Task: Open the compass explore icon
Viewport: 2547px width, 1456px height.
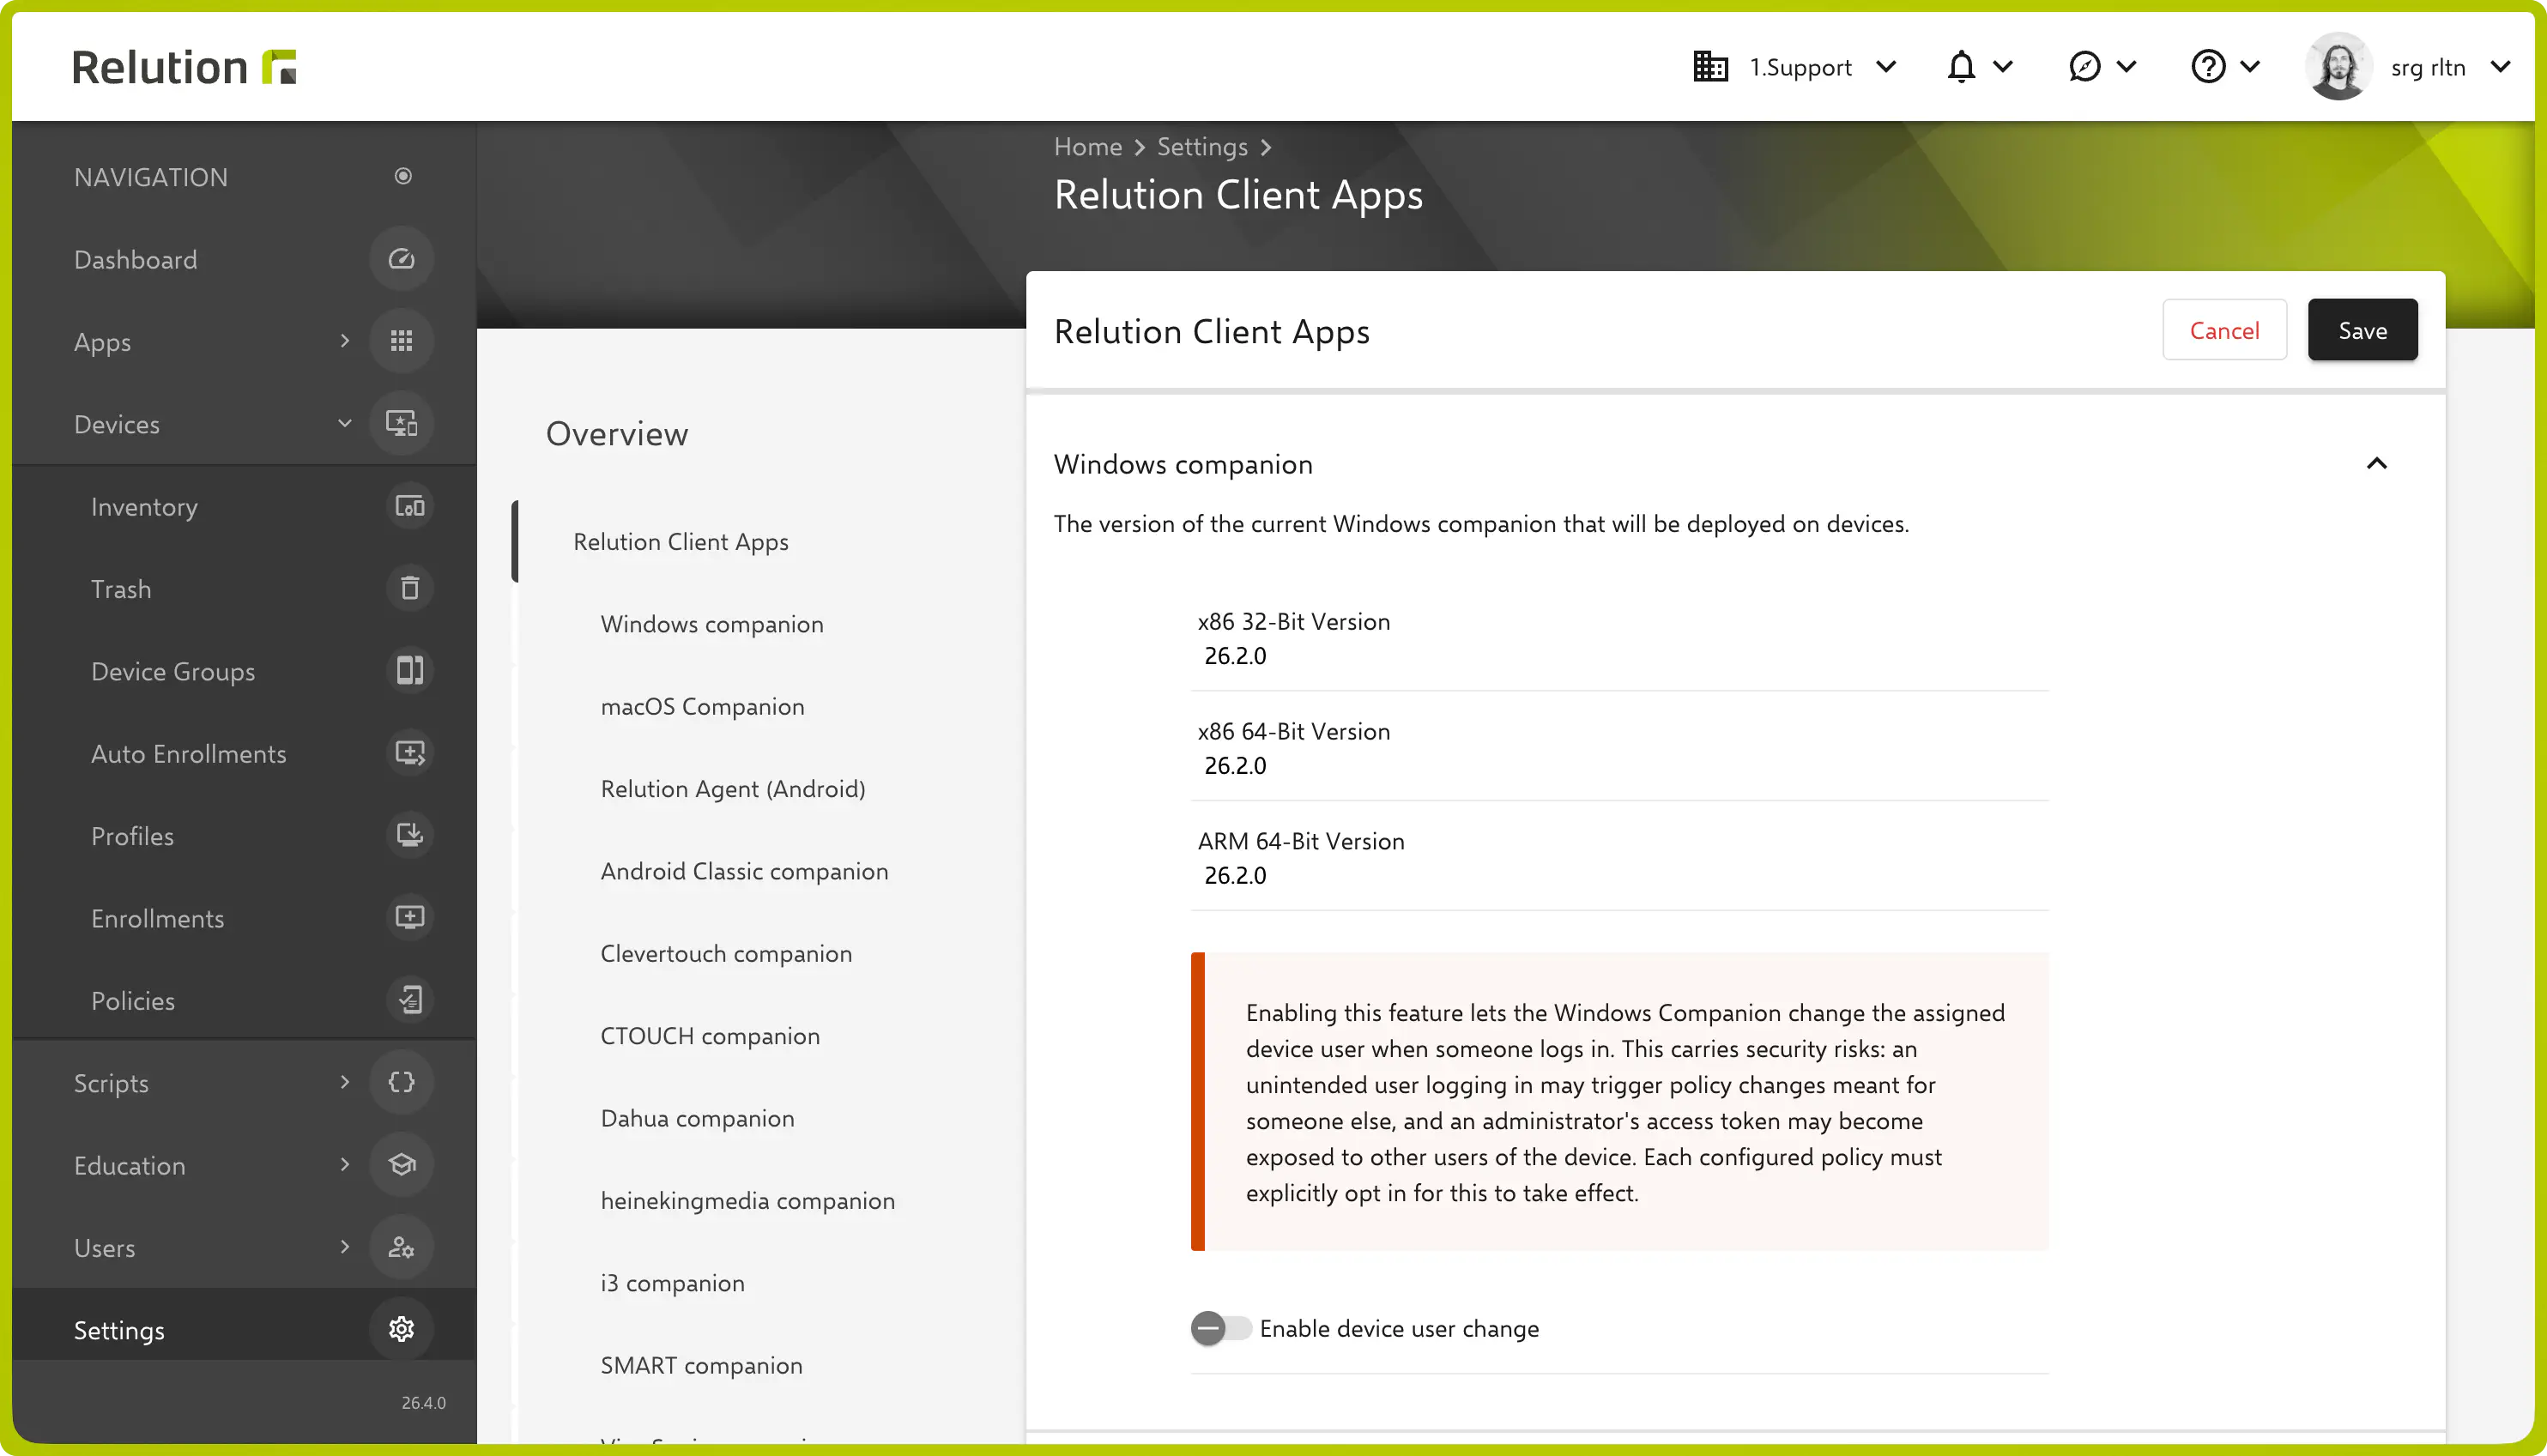Action: (2084, 67)
